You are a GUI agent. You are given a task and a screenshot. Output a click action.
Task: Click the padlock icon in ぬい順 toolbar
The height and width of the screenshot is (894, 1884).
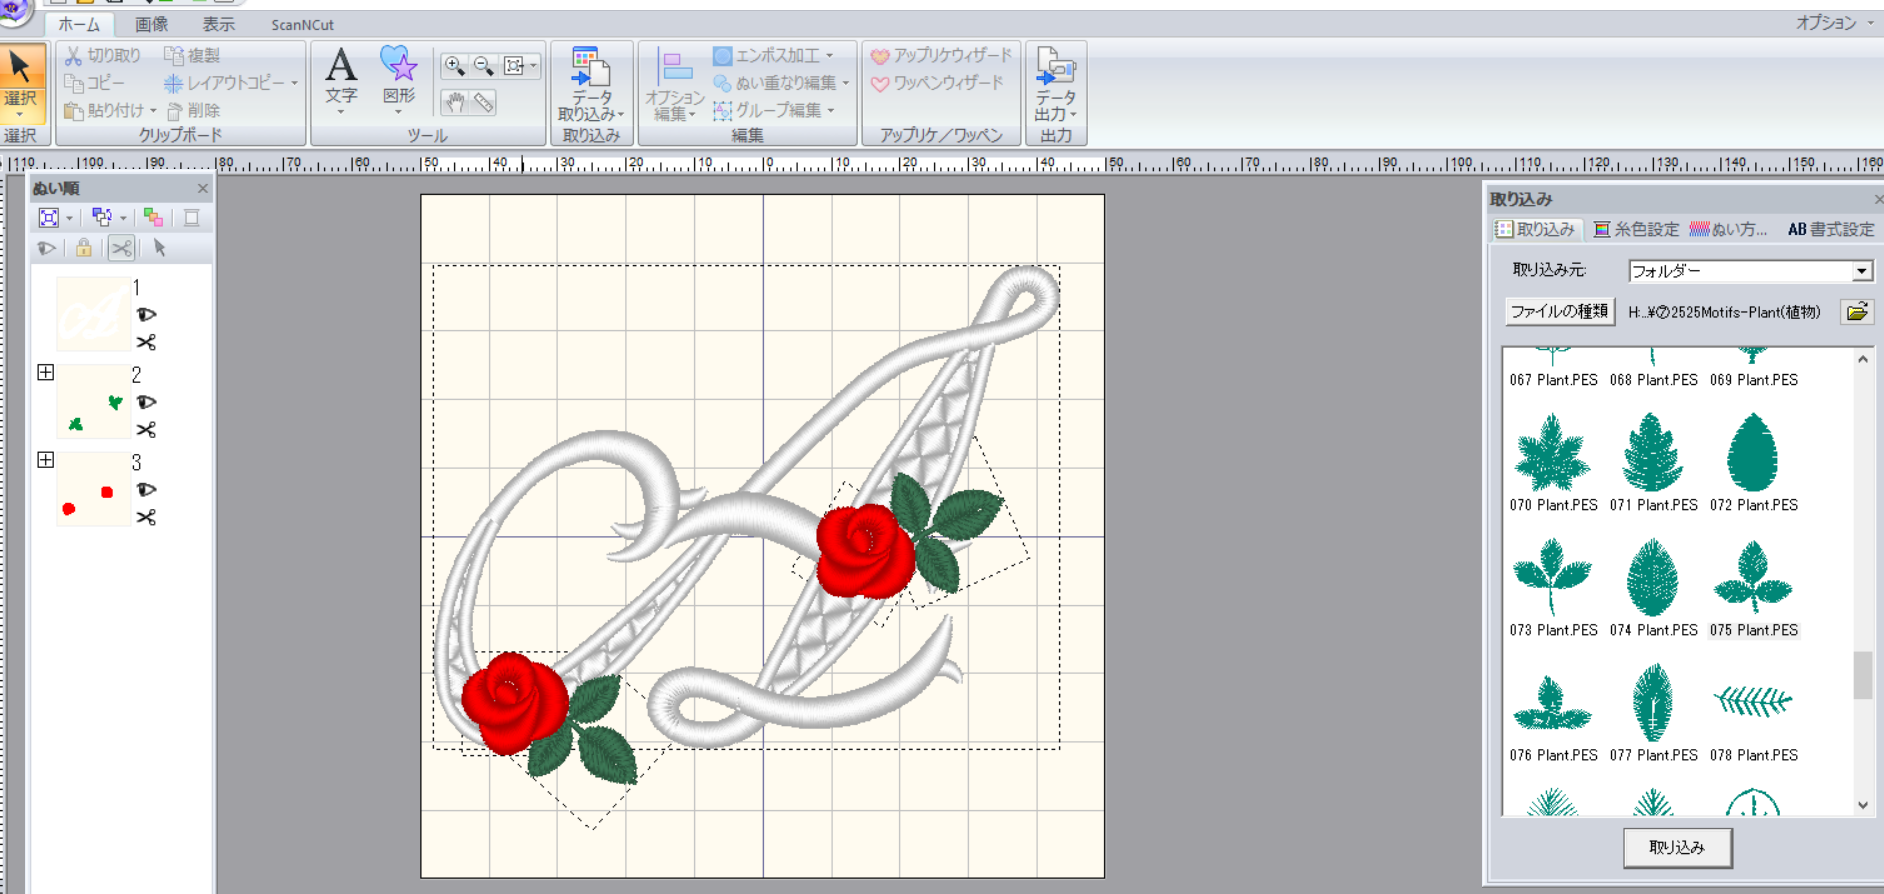tap(84, 248)
